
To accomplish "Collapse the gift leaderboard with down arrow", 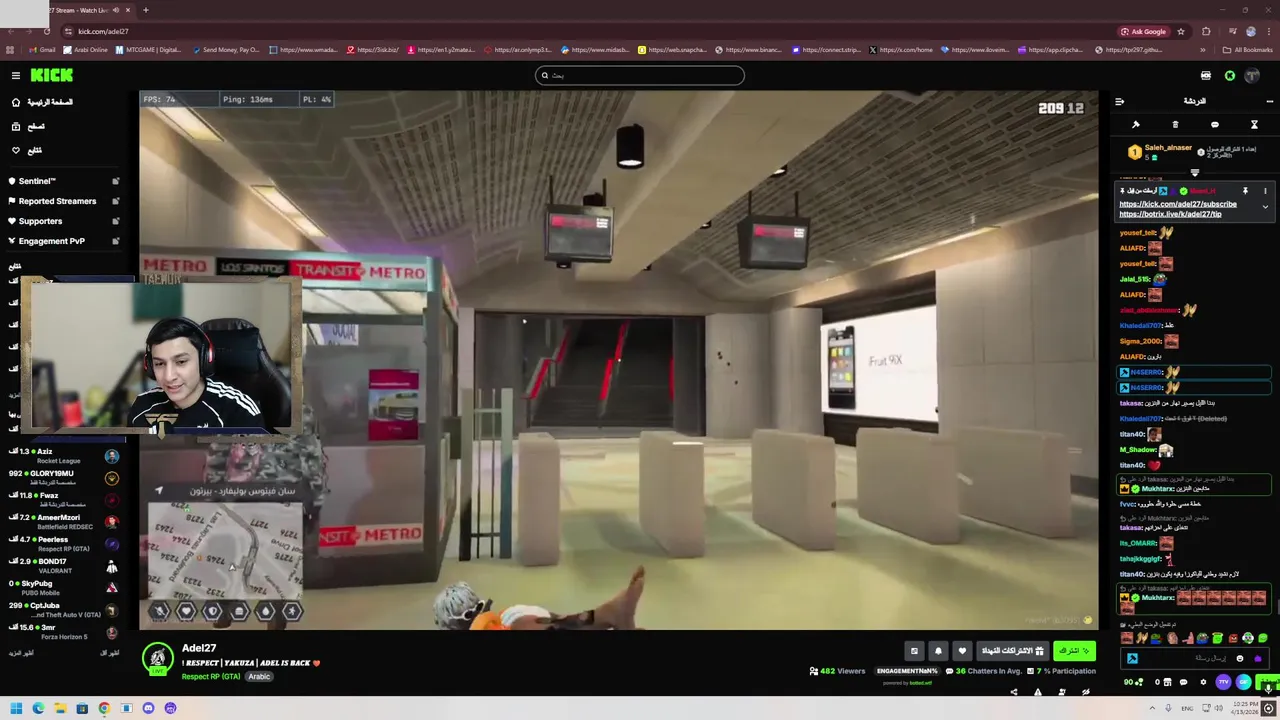I will pyautogui.click(x=1194, y=173).
